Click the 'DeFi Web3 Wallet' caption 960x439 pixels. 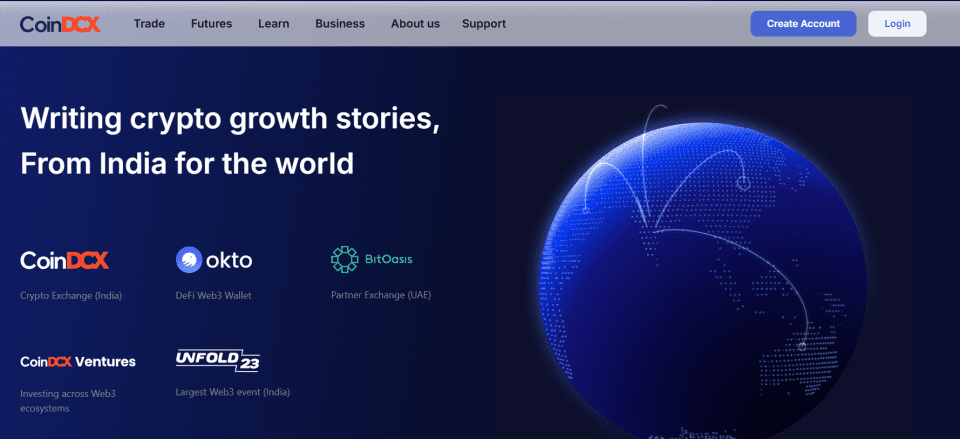coord(213,296)
